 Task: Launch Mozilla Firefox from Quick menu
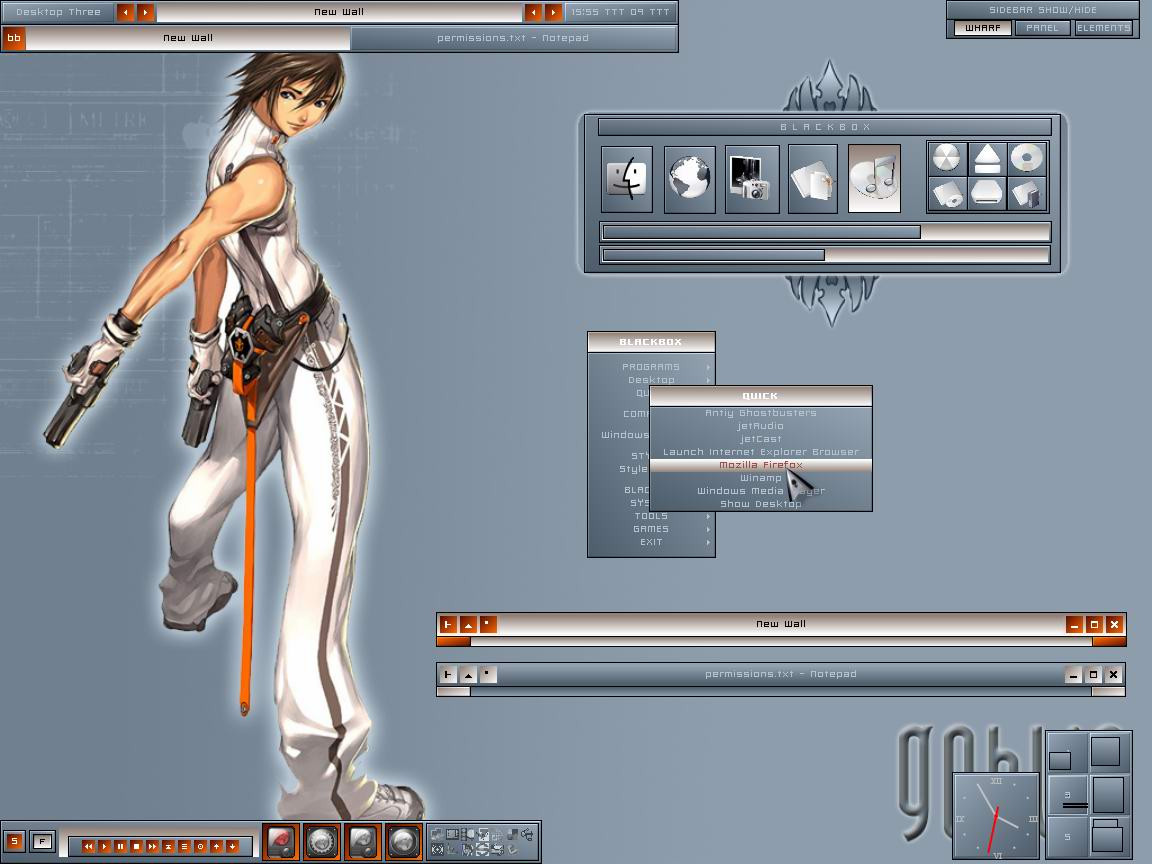pyautogui.click(x=760, y=465)
